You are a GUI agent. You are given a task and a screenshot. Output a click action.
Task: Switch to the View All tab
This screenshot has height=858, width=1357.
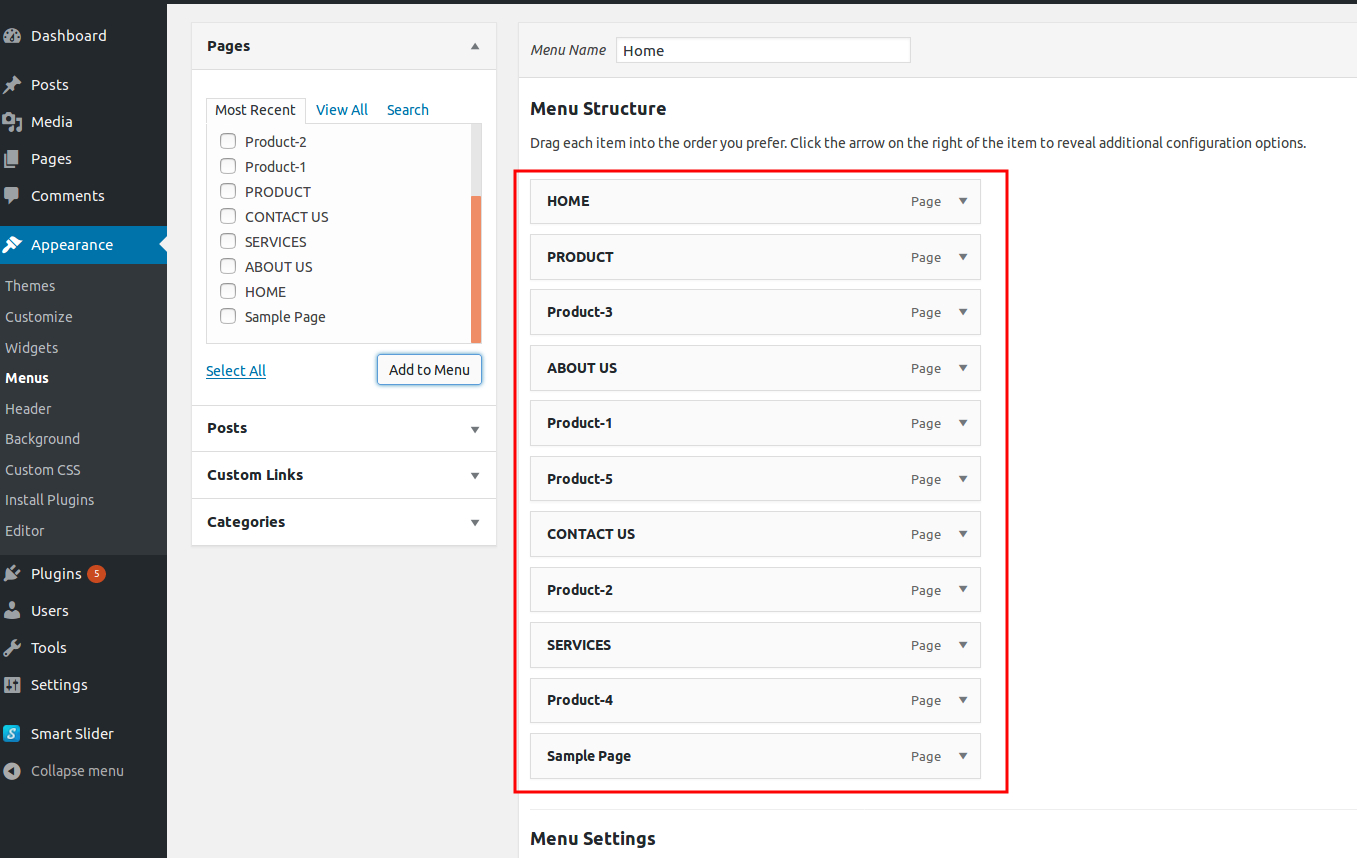(341, 109)
